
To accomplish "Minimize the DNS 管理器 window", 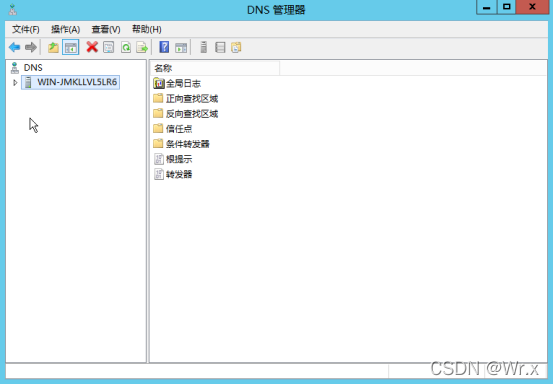I will 487,7.
